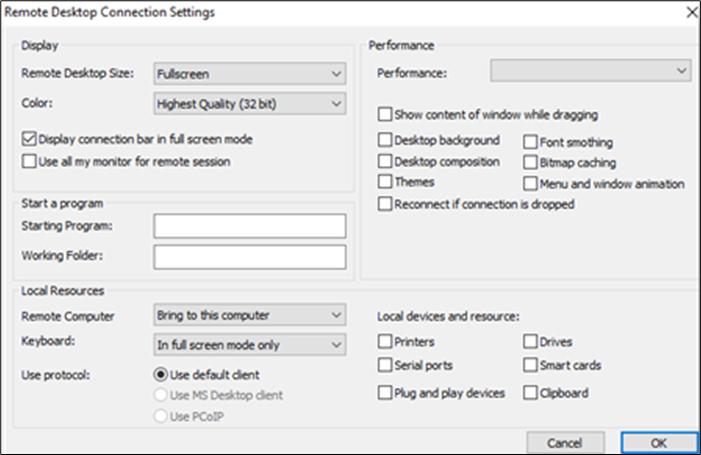
Task: Open the Performance dropdown
Action: pyautogui.click(x=590, y=71)
